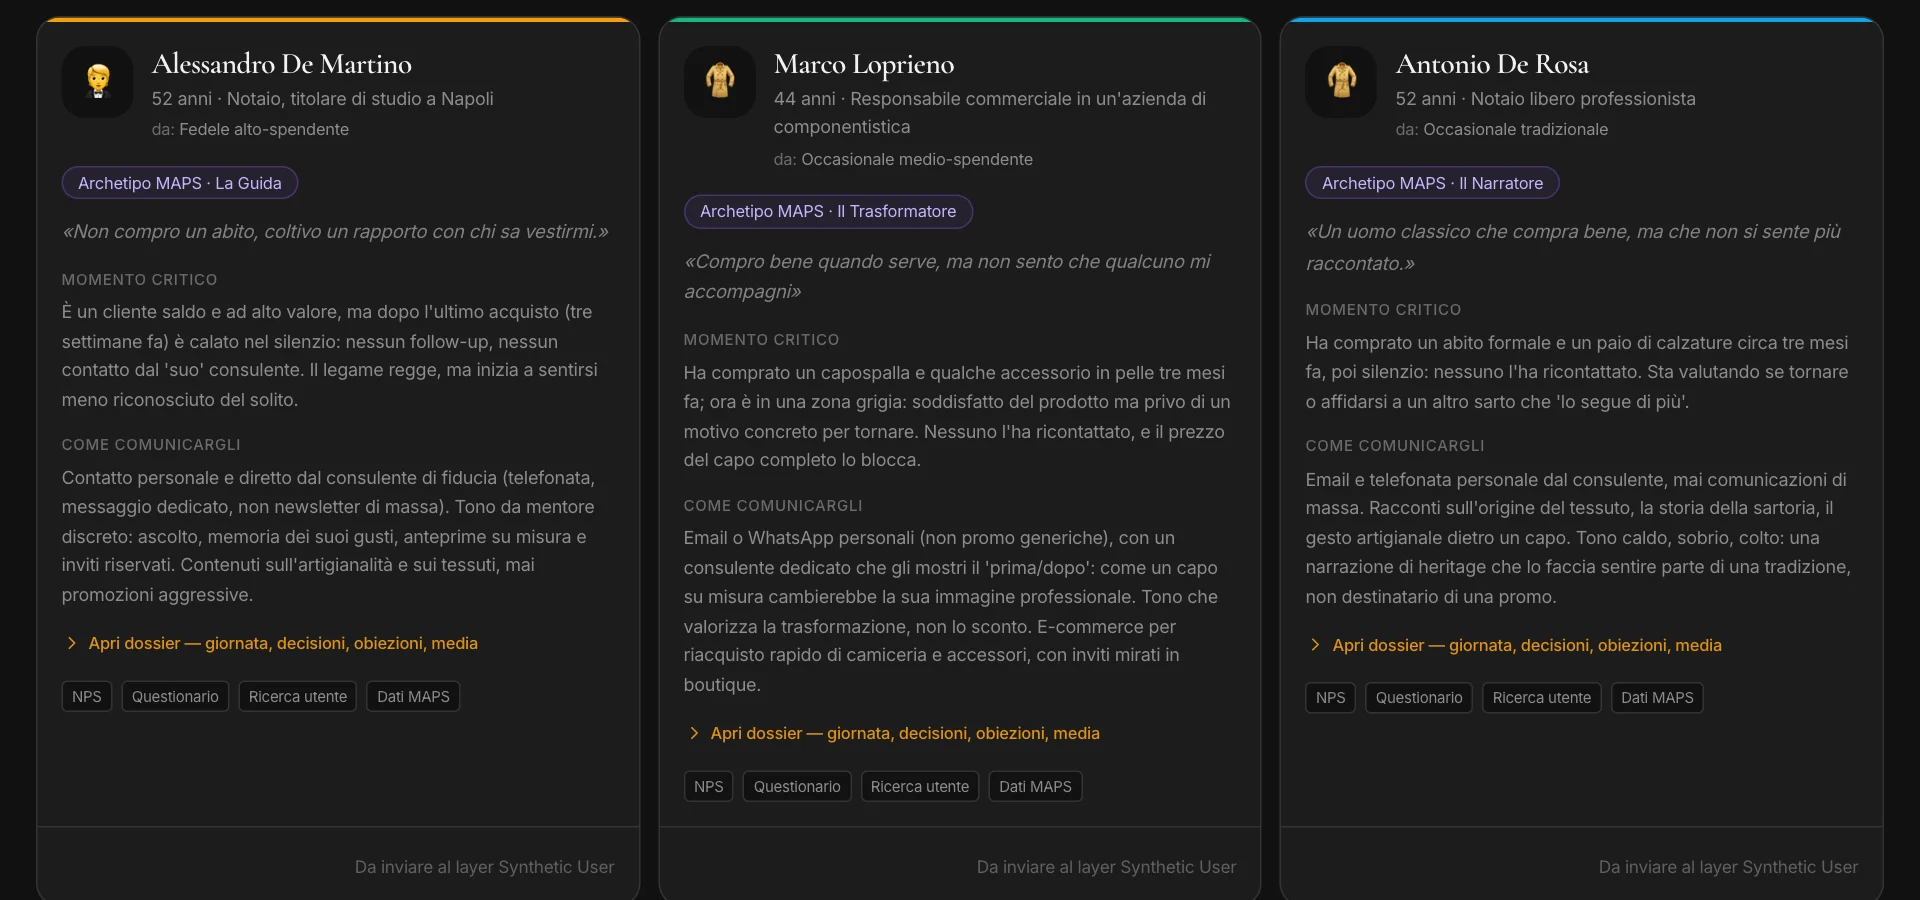Screen dimensions: 1920x900
Task: Select Questionario tag on Alessandro's card
Action: click(175, 696)
